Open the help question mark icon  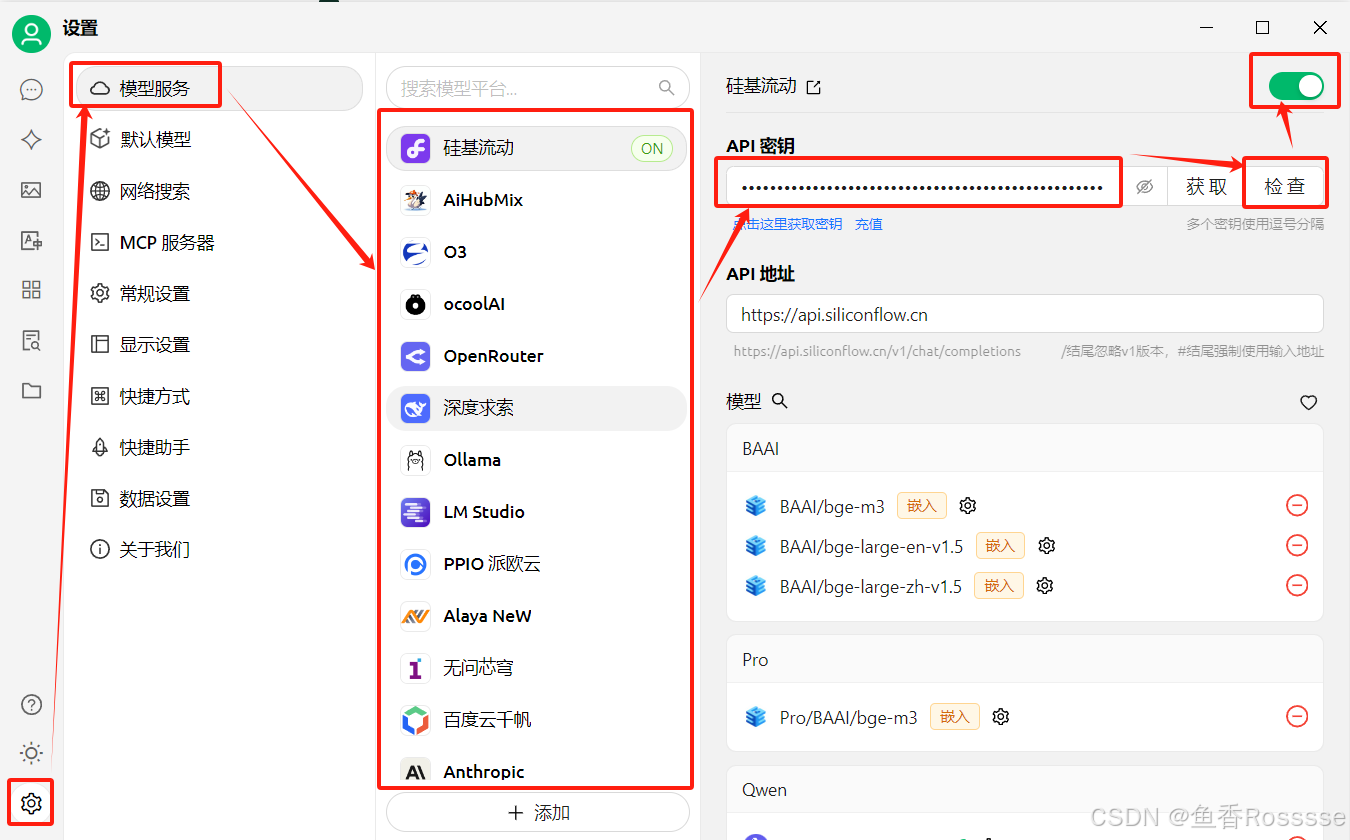(31, 704)
